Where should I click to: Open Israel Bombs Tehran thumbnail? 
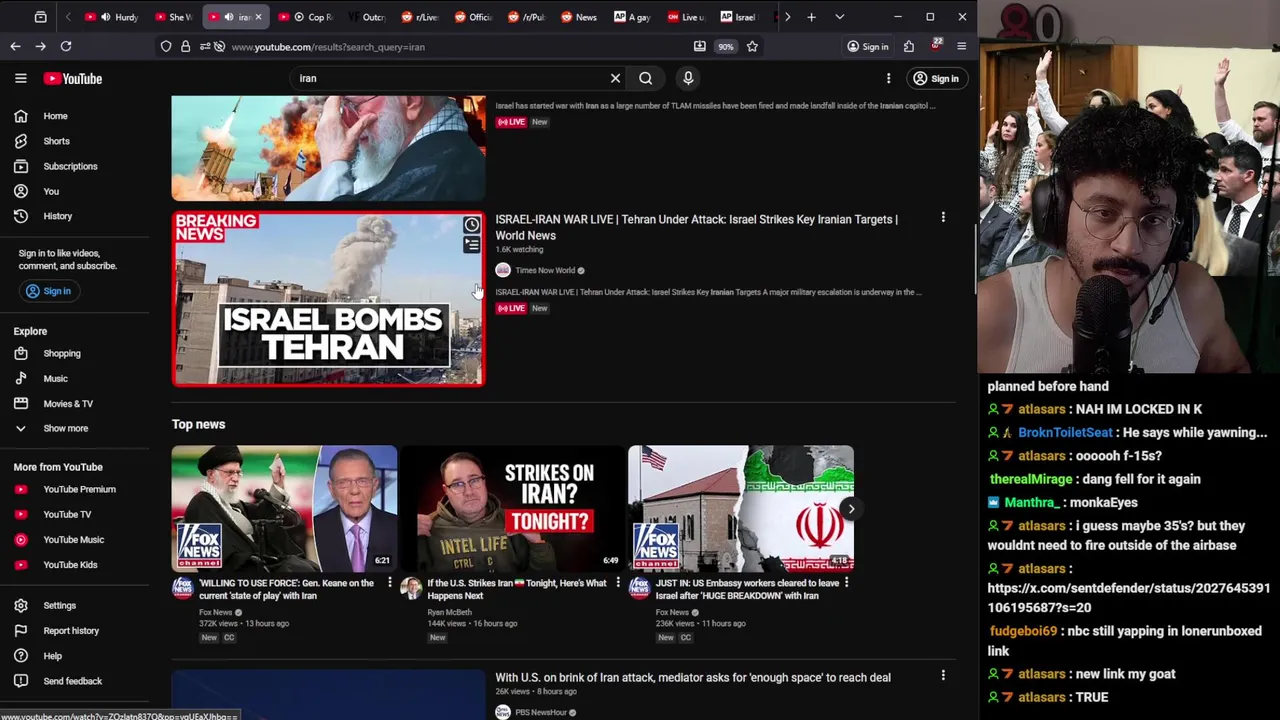click(x=328, y=298)
